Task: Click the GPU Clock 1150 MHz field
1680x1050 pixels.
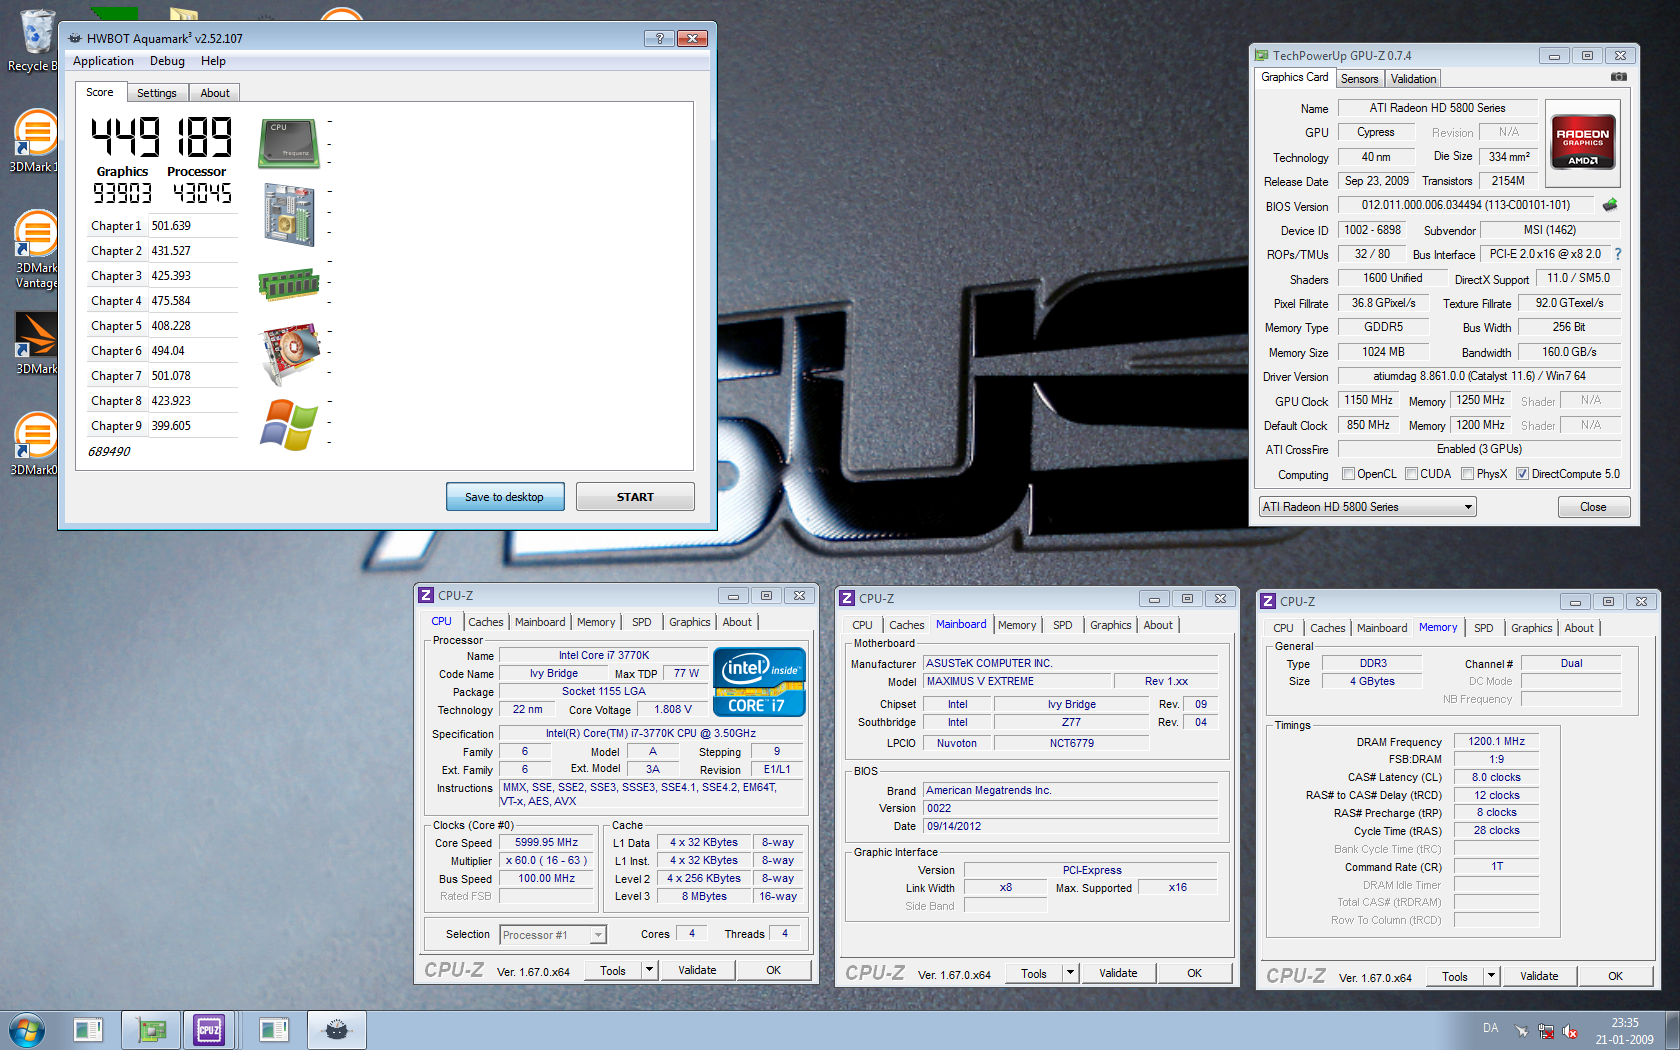Action: pyautogui.click(x=1369, y=400)
